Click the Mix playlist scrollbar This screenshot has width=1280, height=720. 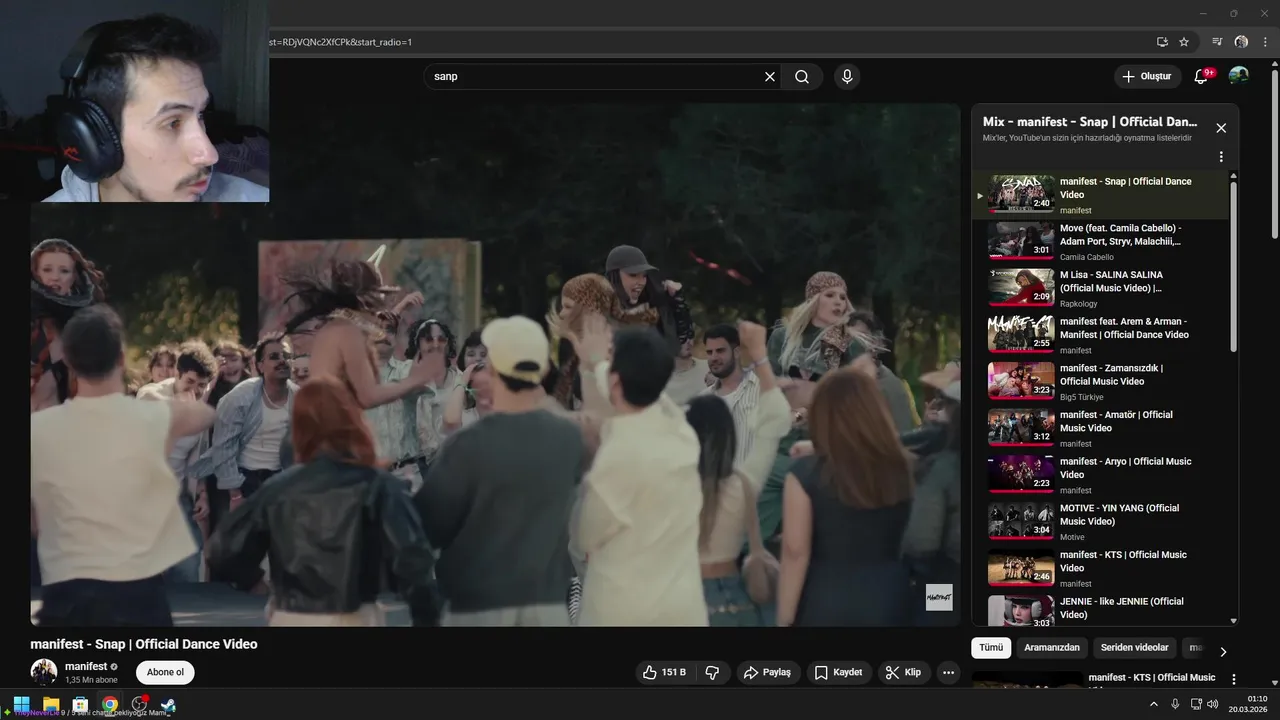click(1233, 266)
